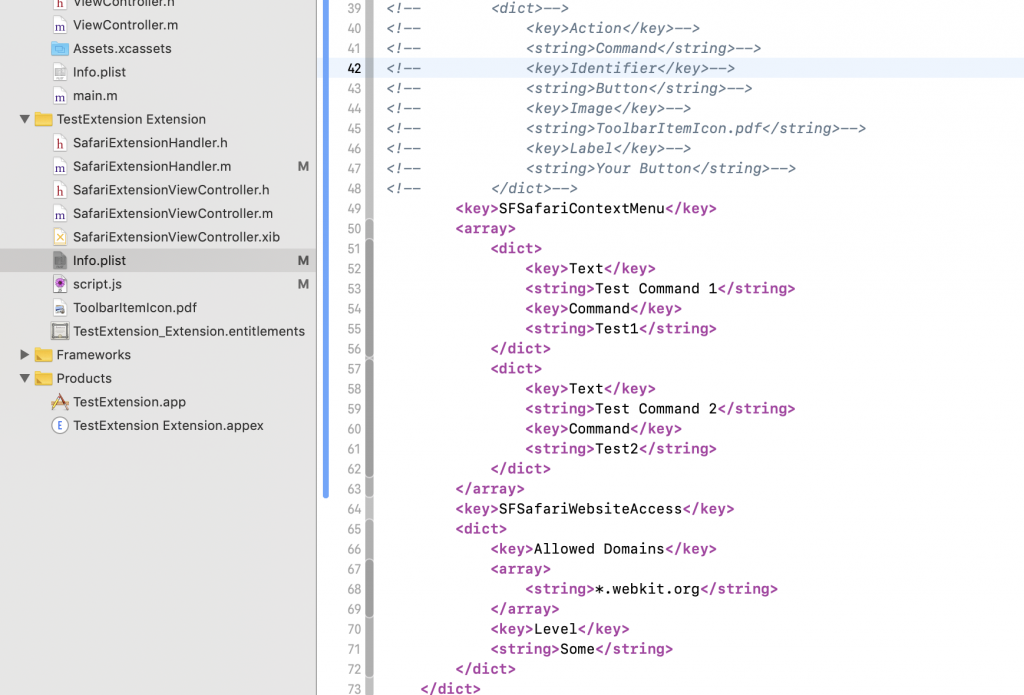Click the ToolbarItemIcon.pdf document icon
Image resolution: width=1024 pixels, height=695 pixels.
62,307
